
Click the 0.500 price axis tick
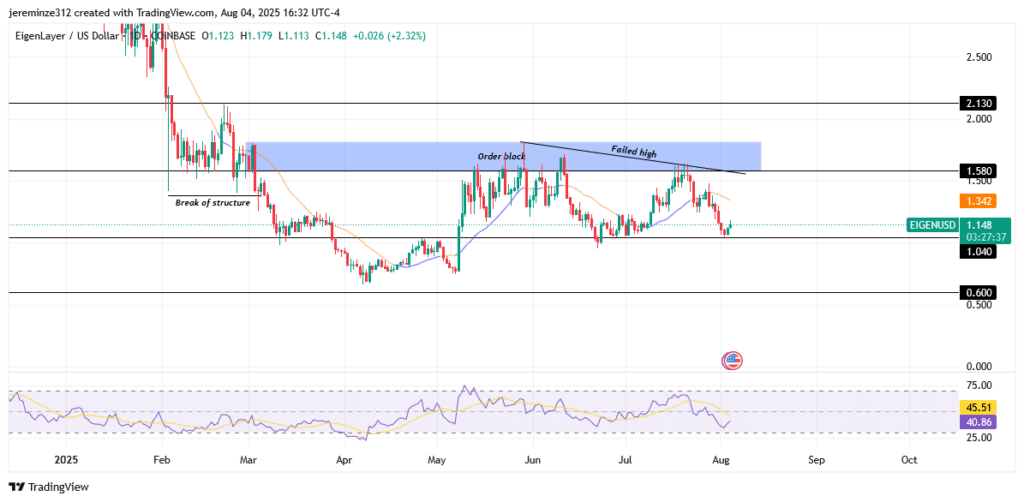[980, 304]
